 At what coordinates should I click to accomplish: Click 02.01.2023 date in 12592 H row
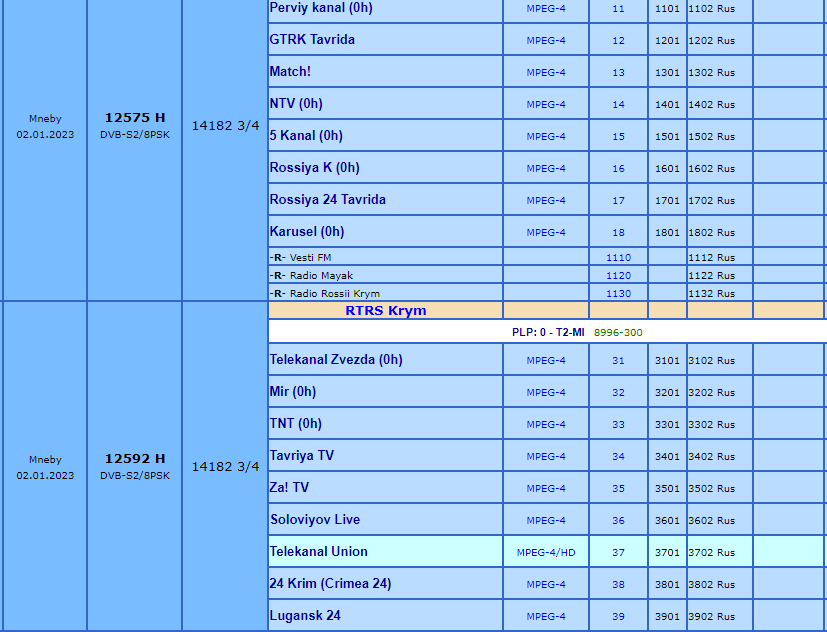point(45,475)
